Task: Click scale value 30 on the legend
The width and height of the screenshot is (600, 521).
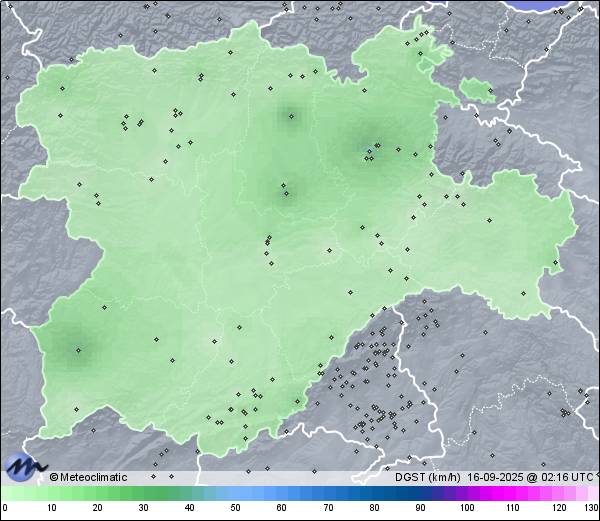Action: 143,508
